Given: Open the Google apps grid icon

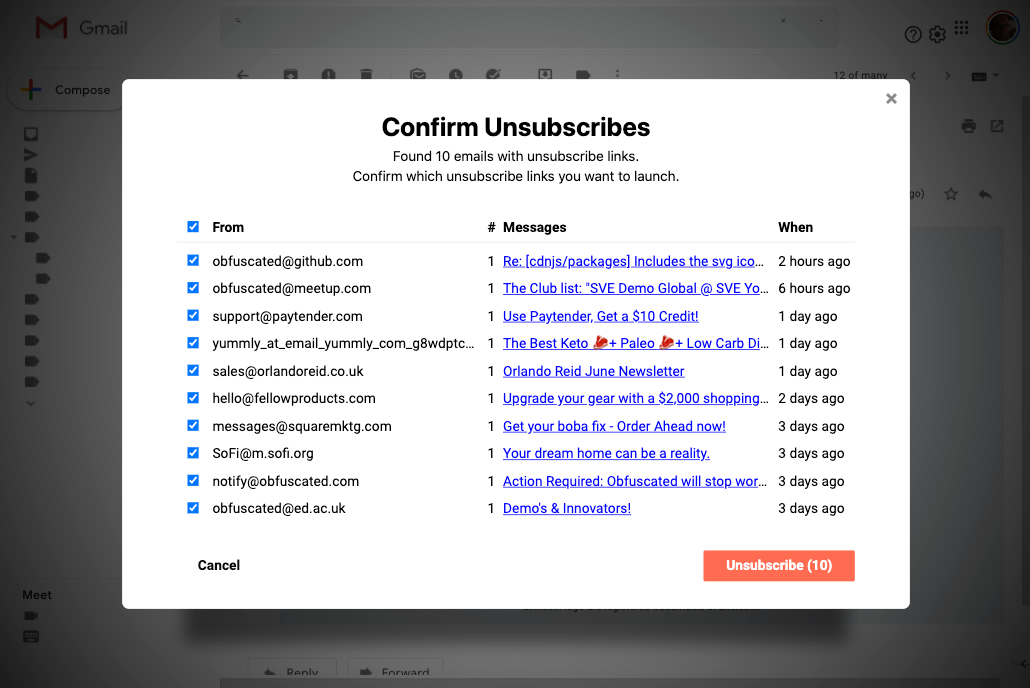Looking at the screenshot, I should [961, 28].
